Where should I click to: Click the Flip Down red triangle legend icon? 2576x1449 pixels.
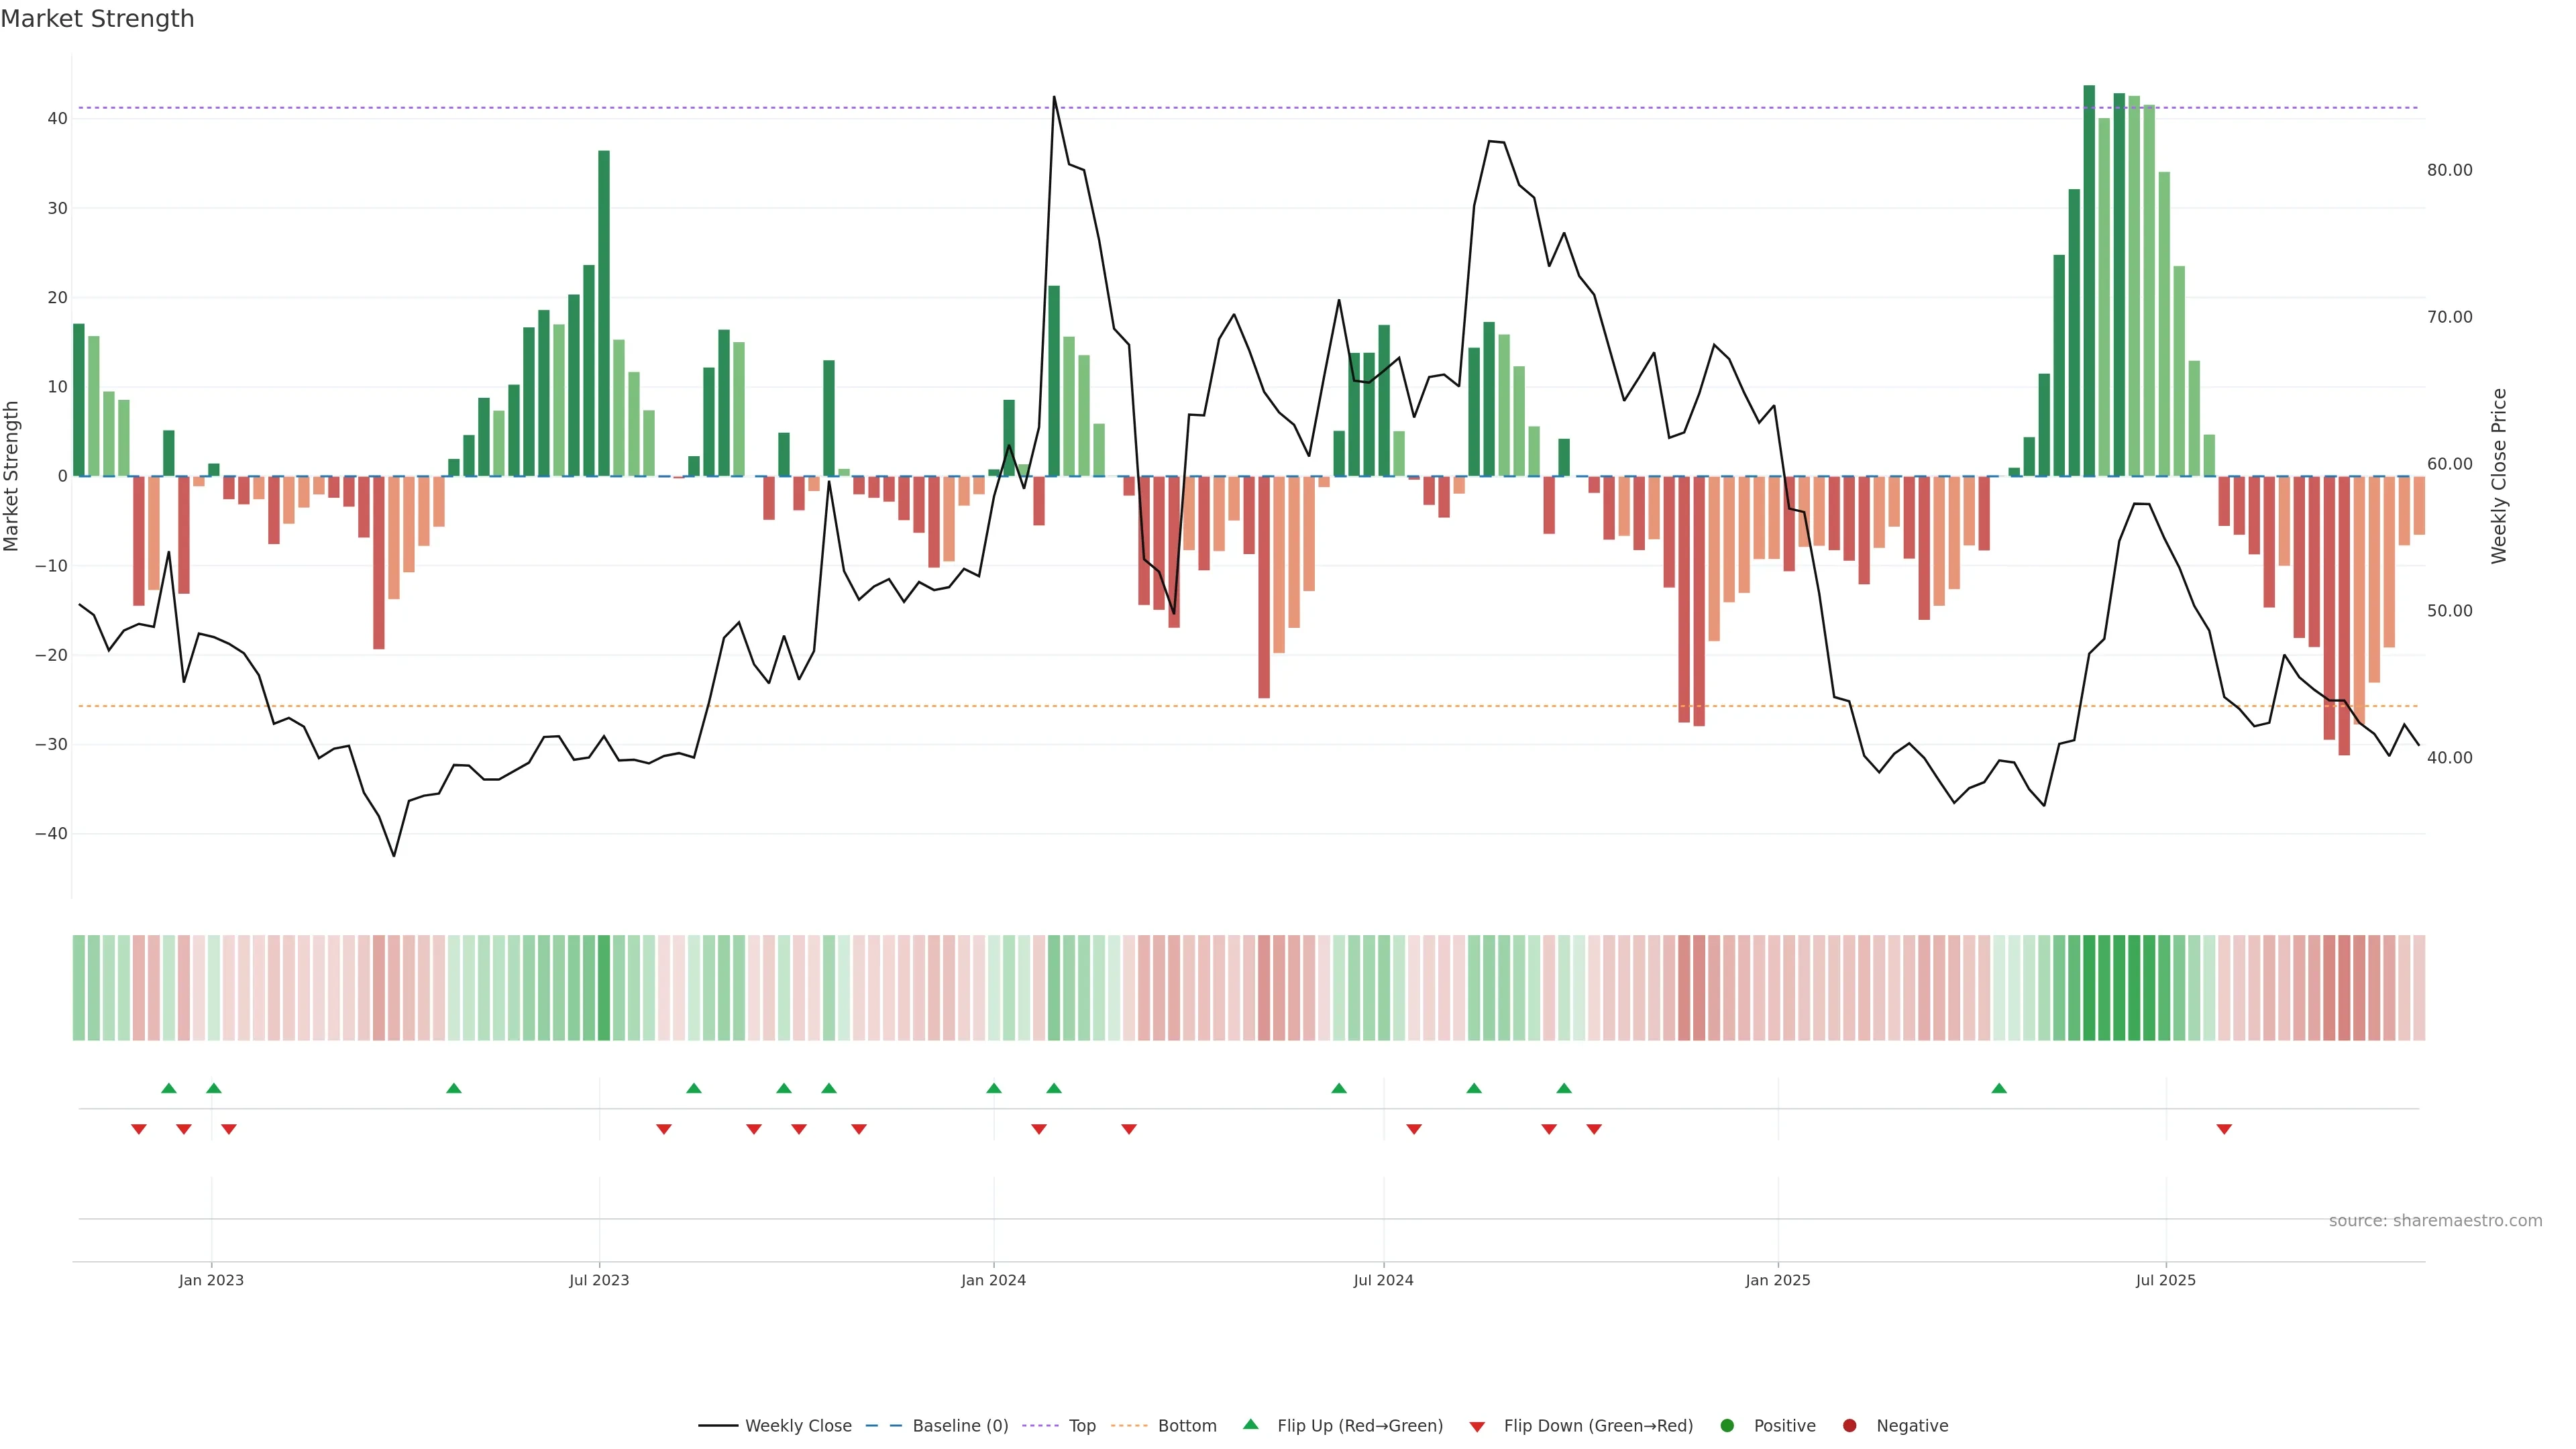click(x=1477, y=1427)
